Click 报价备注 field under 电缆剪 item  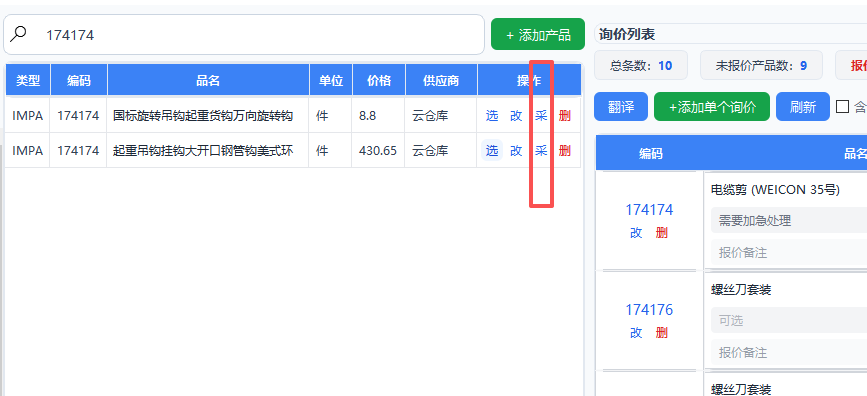click(x=789, y=253)
